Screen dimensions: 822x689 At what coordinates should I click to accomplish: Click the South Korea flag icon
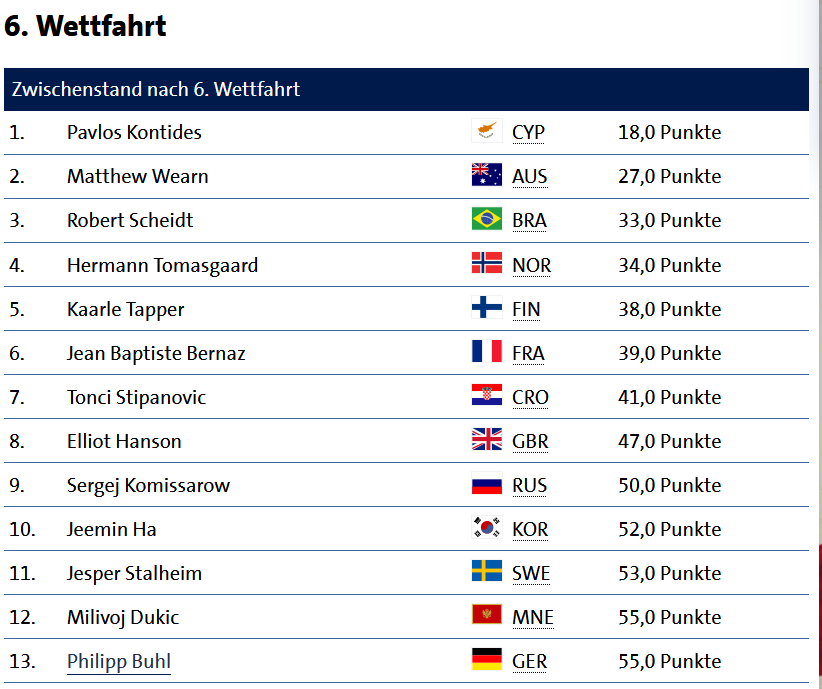tap(487, 527)
